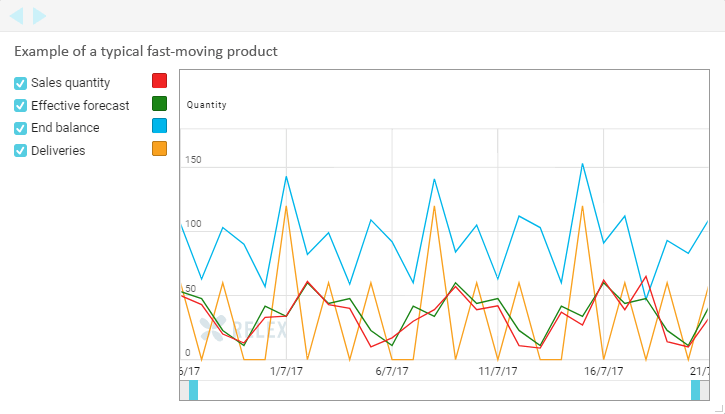The height and width of the screenshot is (414, 725).
Task: Click the 'Sales quantity' legend label
Action: click(x=70, y=83)
